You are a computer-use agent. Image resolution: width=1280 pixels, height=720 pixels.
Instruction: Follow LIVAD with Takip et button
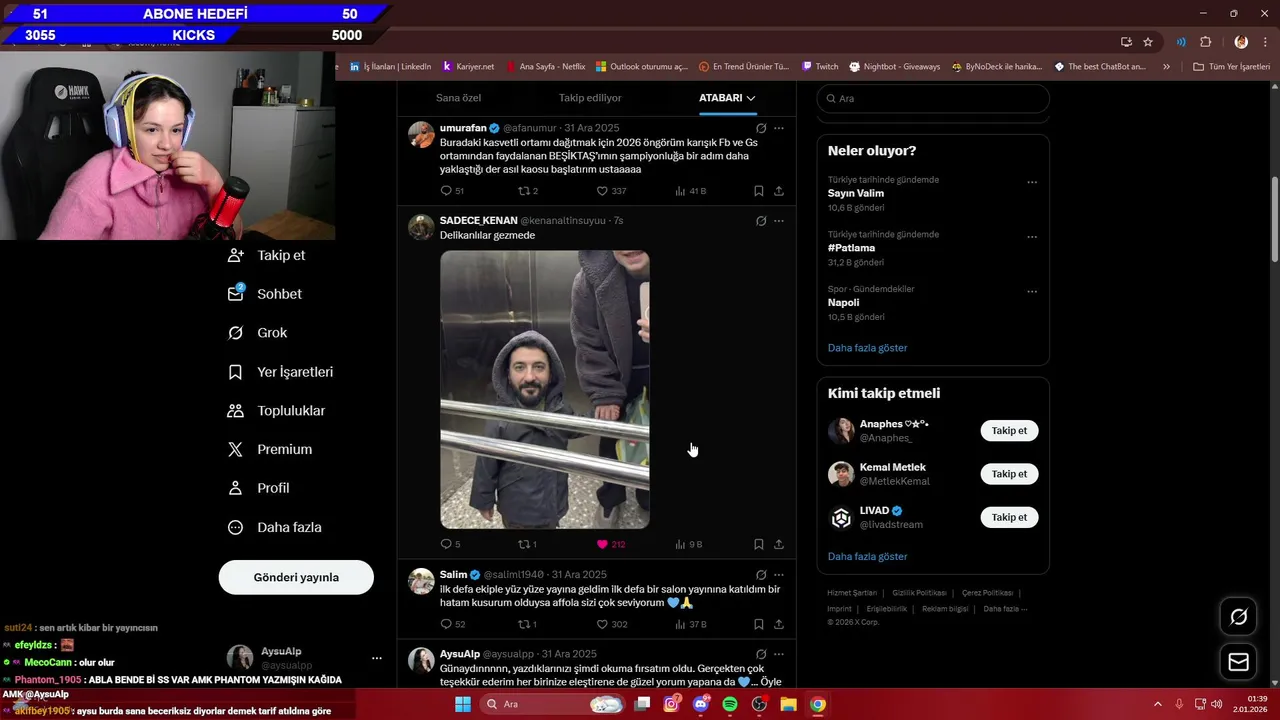click(x=1009, y=517)
